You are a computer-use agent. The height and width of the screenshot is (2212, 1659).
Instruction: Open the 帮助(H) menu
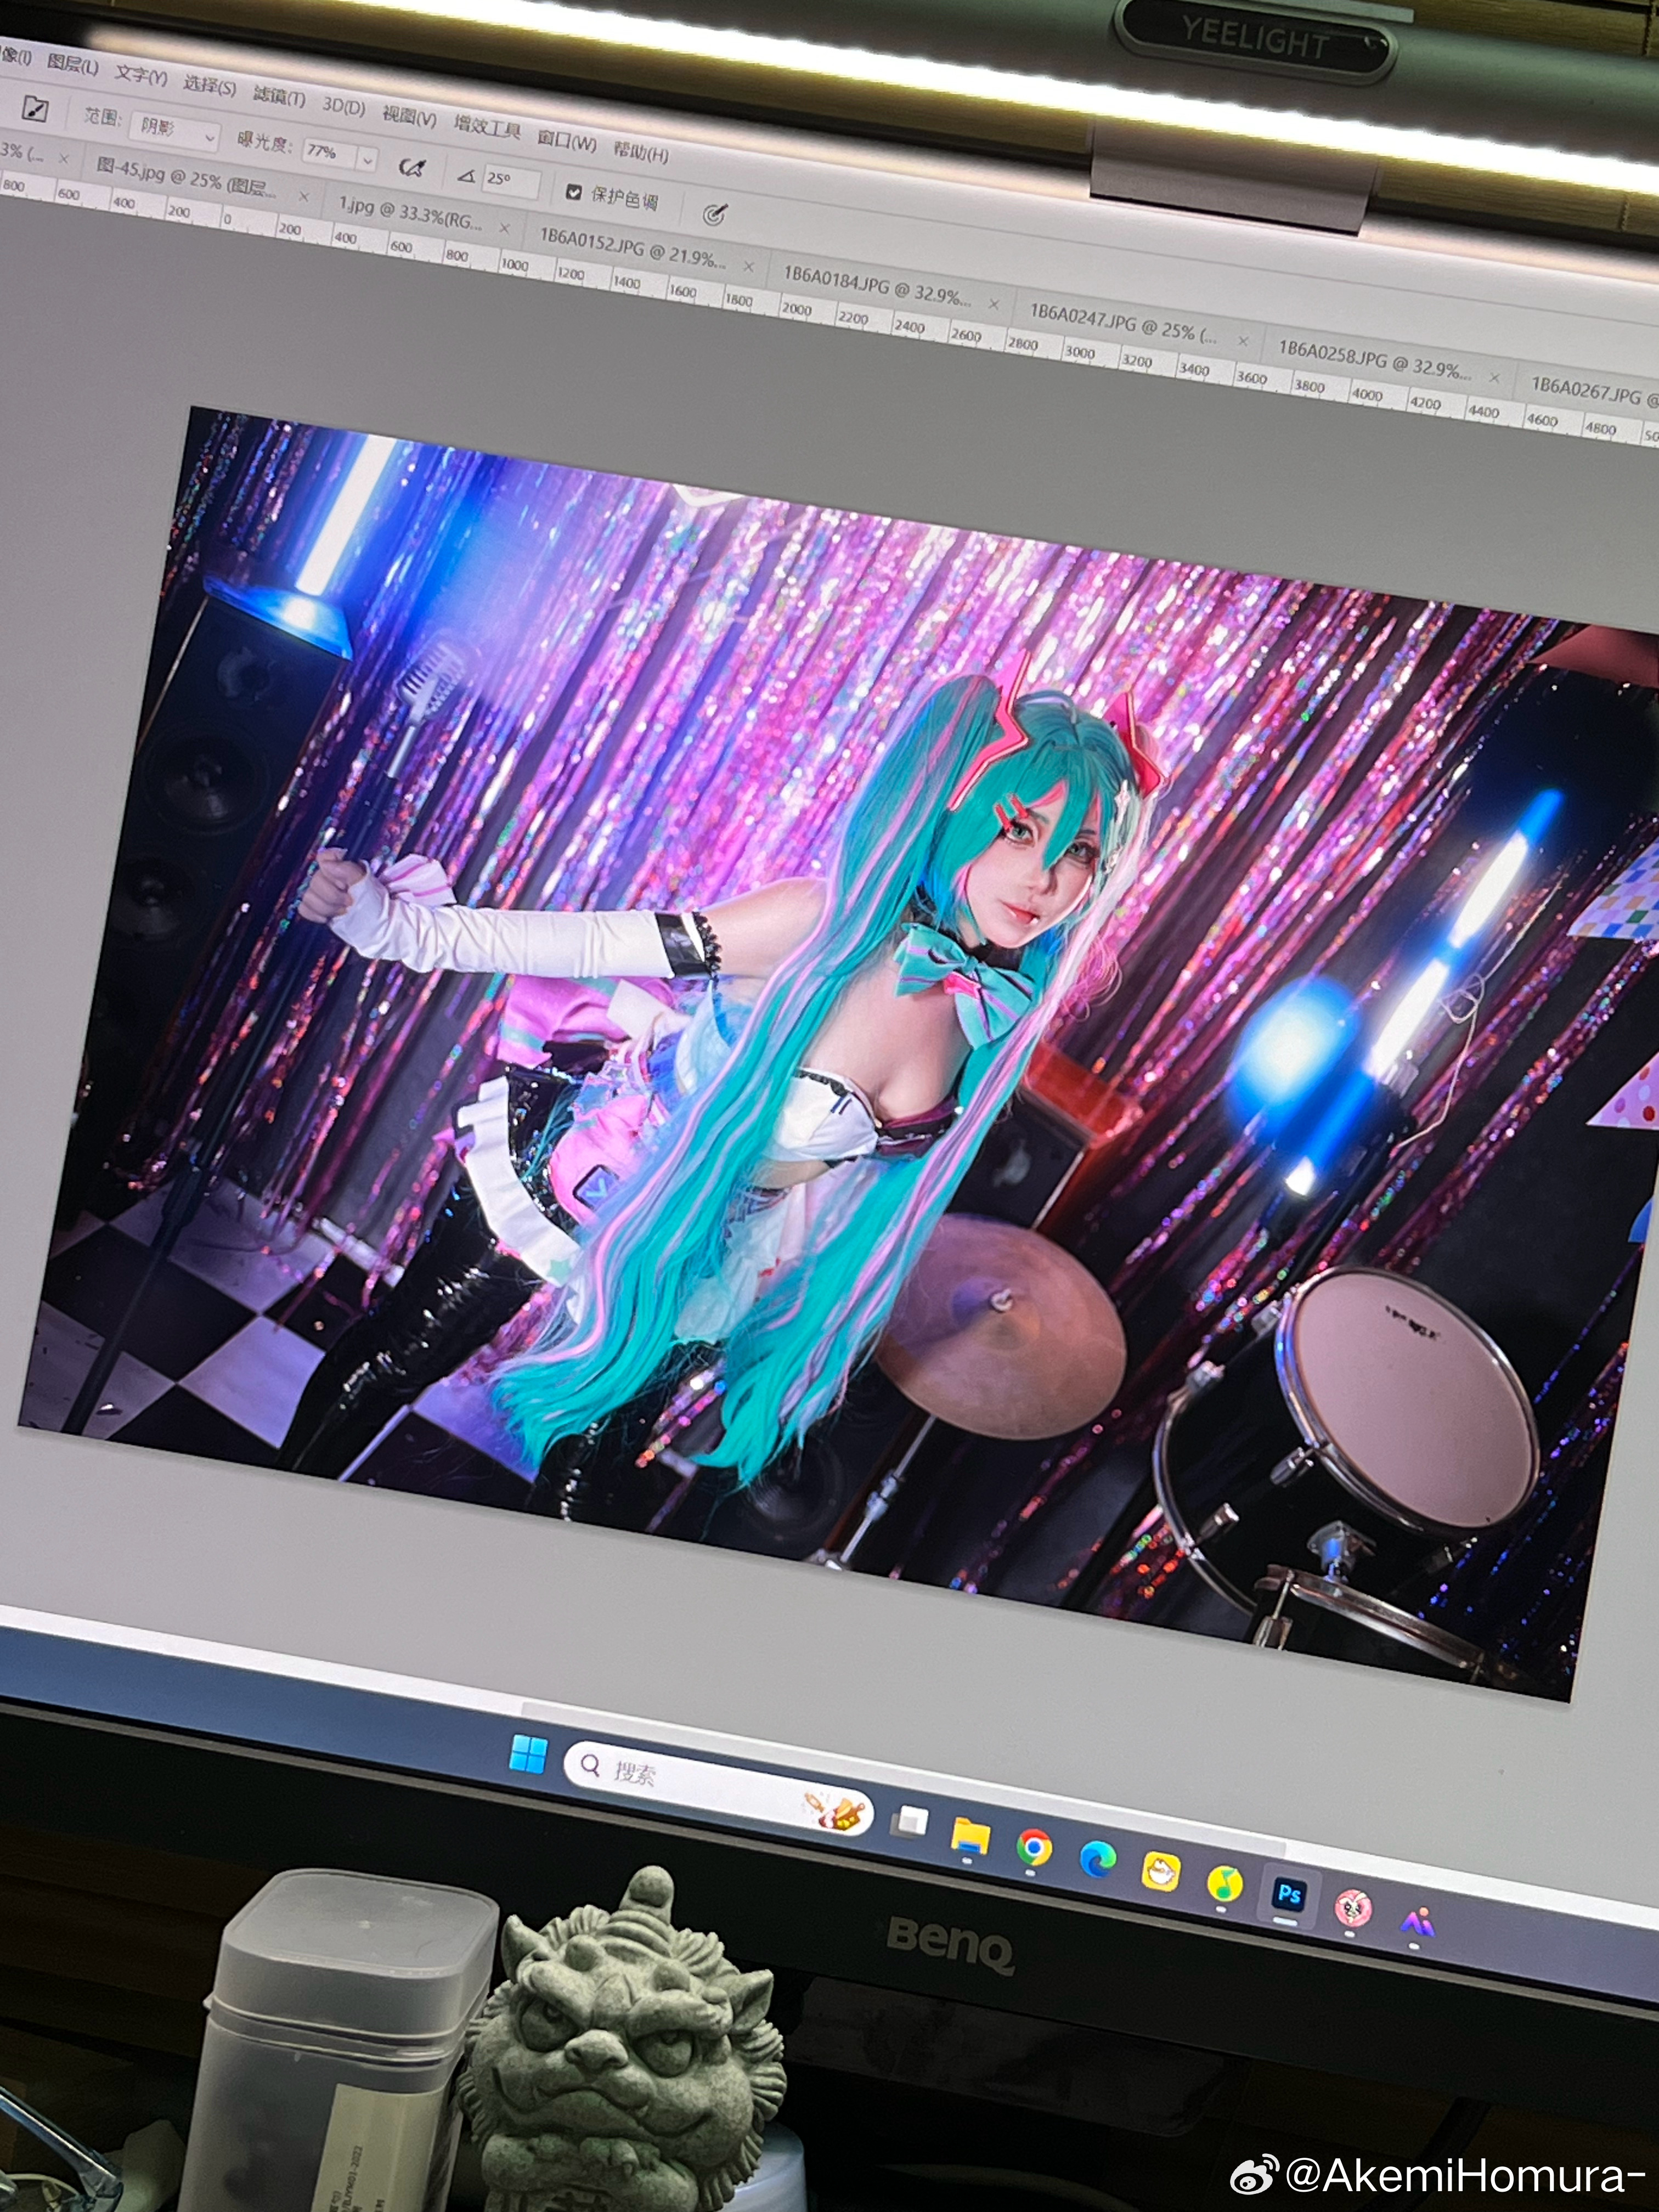point(640,152)
